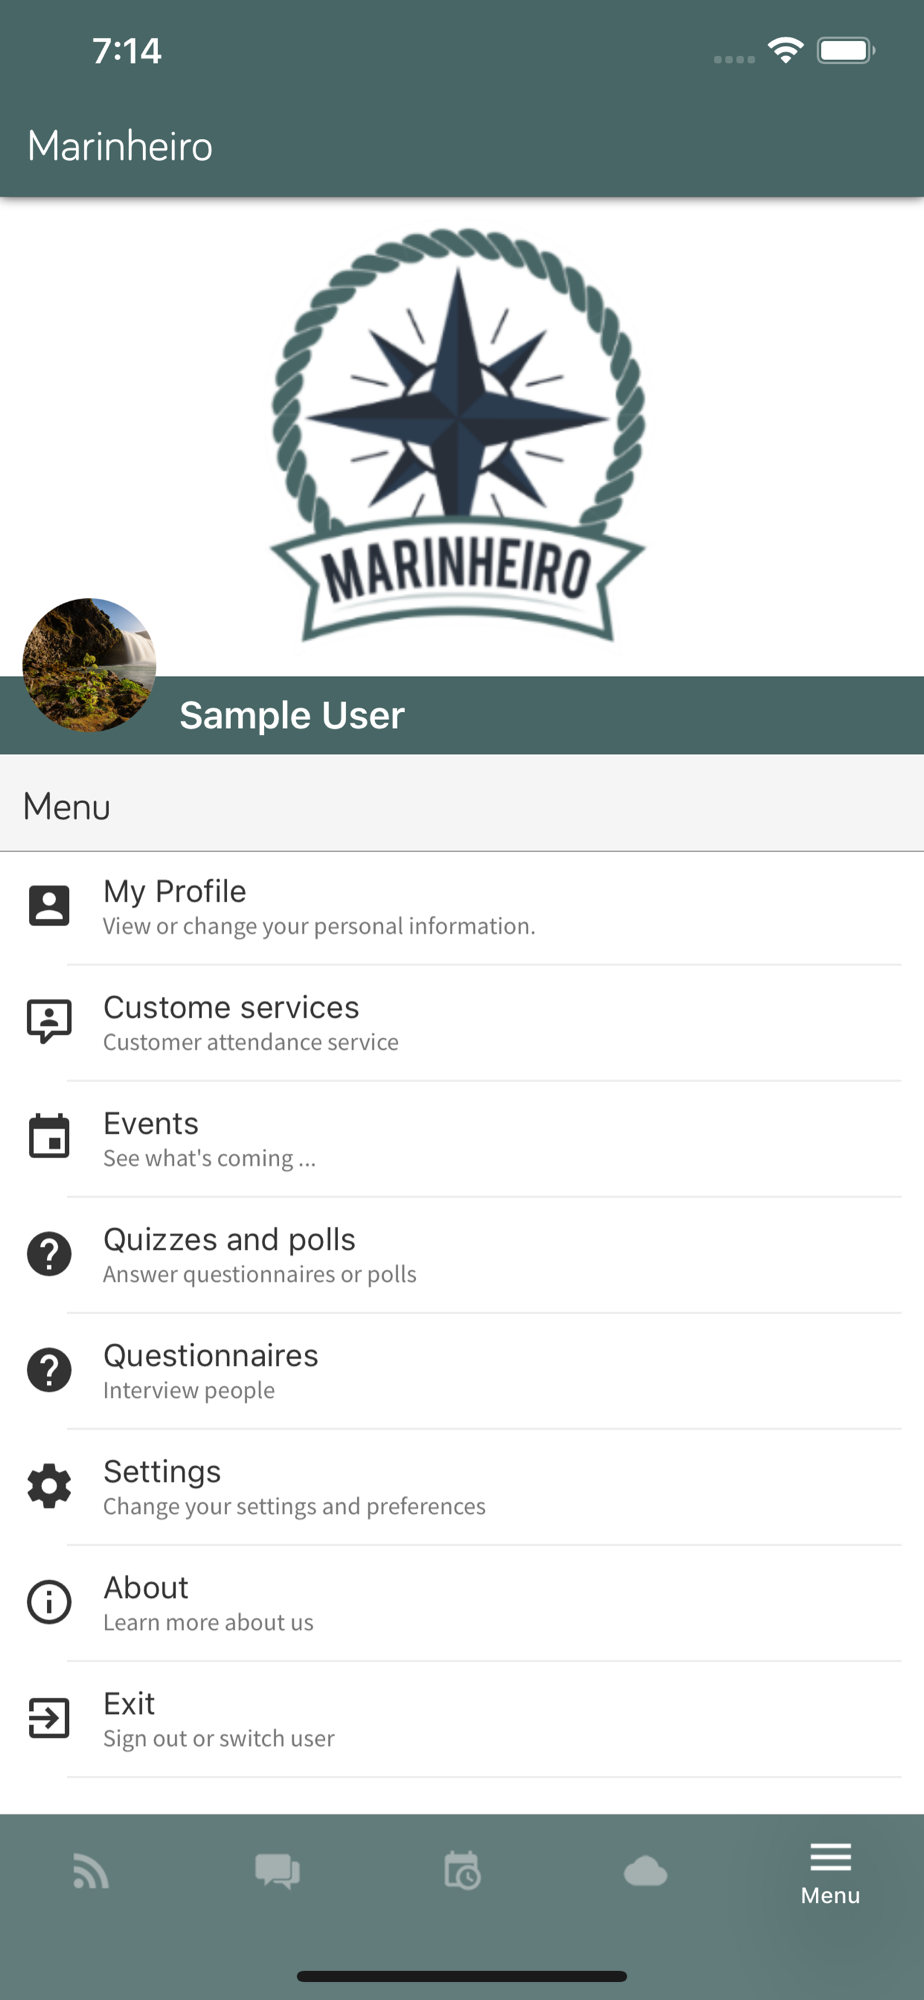
Task: Tap the Sample User profile photo
Action: tap(89, 665)
